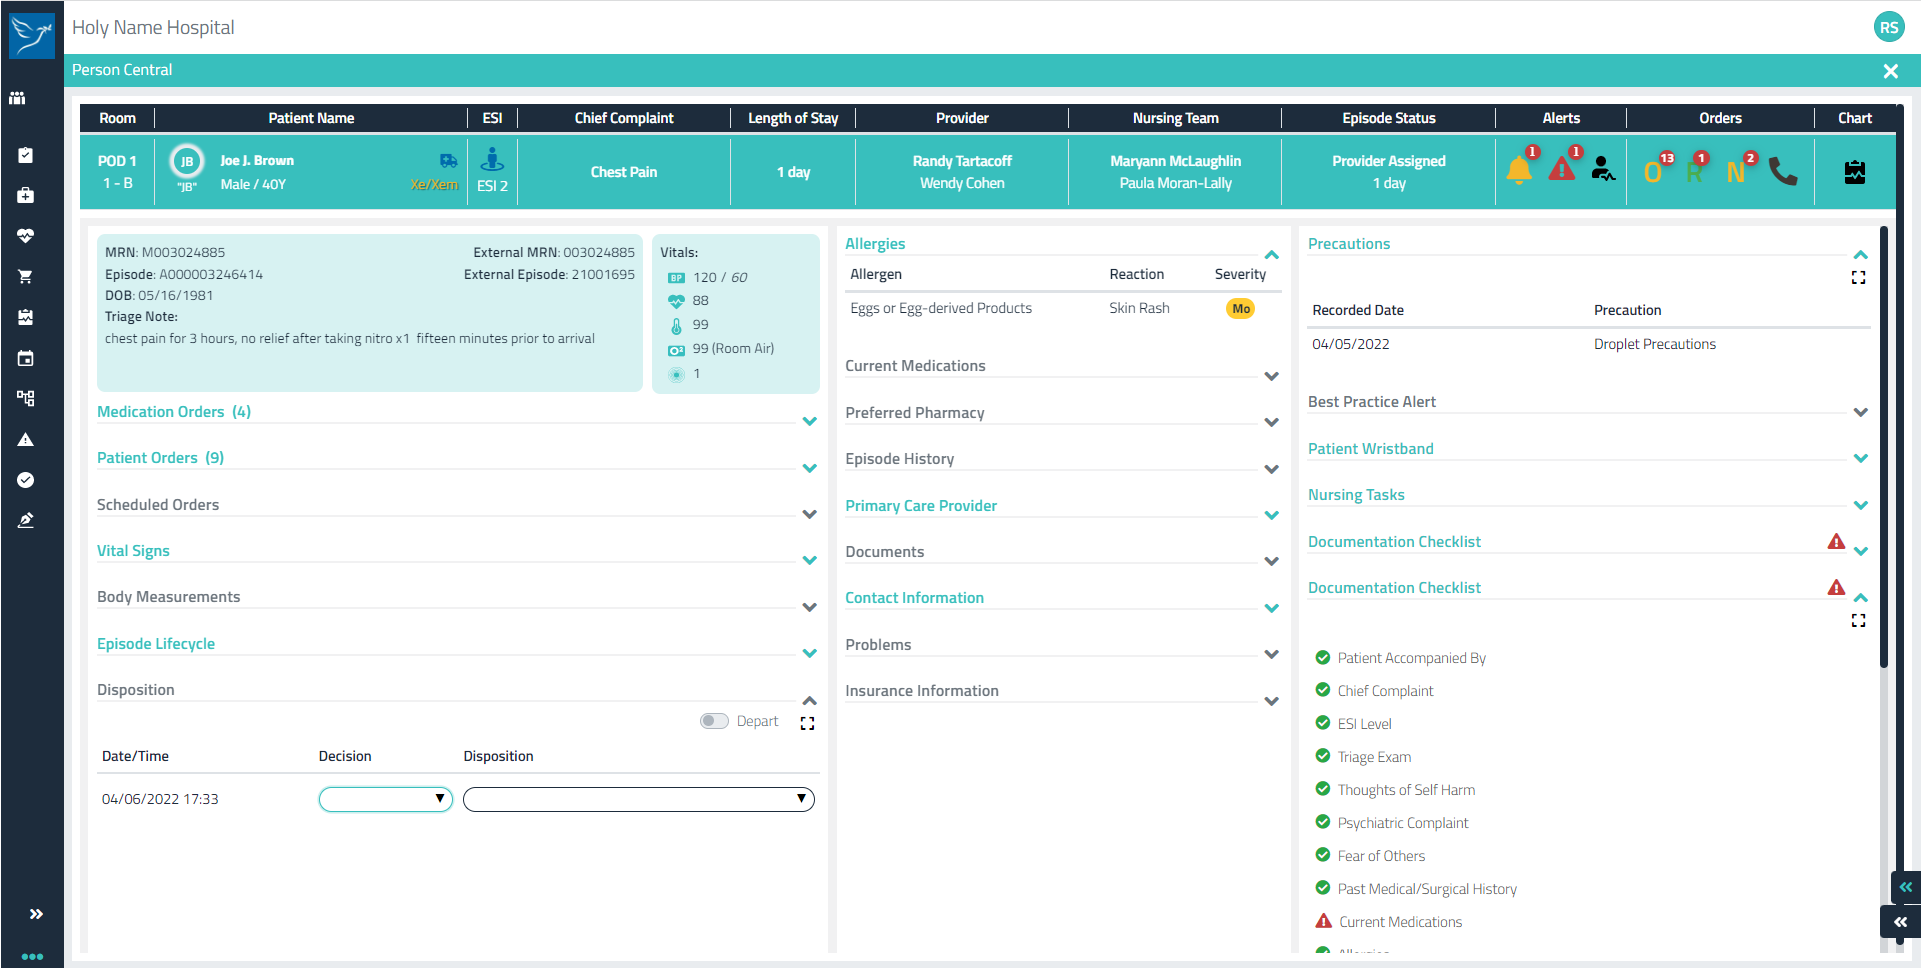Open the N orders indicator with 2 badge
Image resolution: width=1921 pixels, height=968 pixels.
coord(1737,171)
